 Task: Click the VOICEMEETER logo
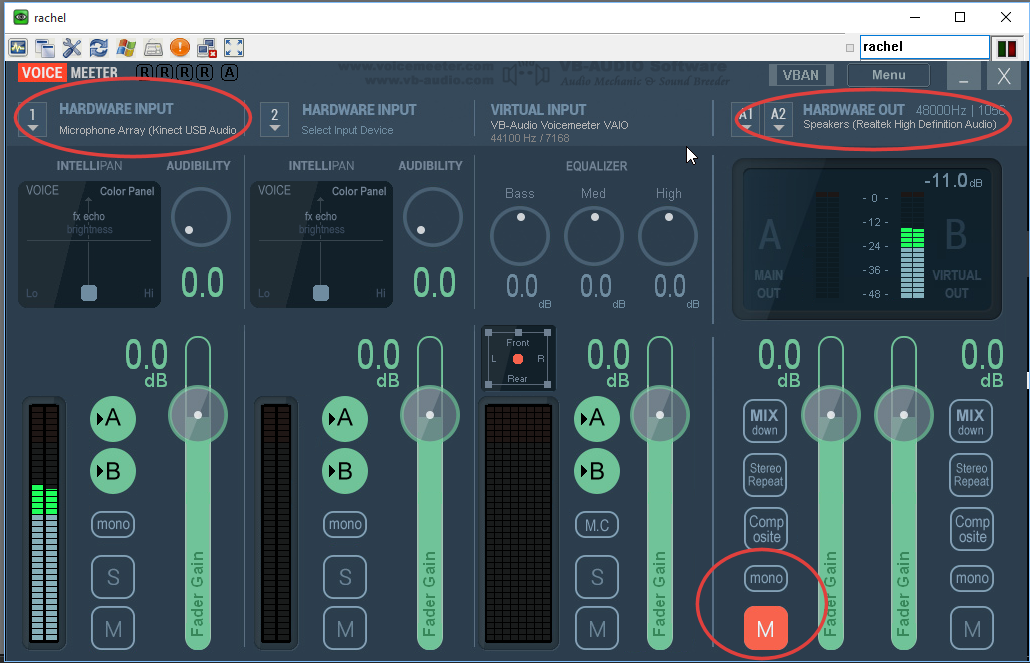tap(68, 73)
